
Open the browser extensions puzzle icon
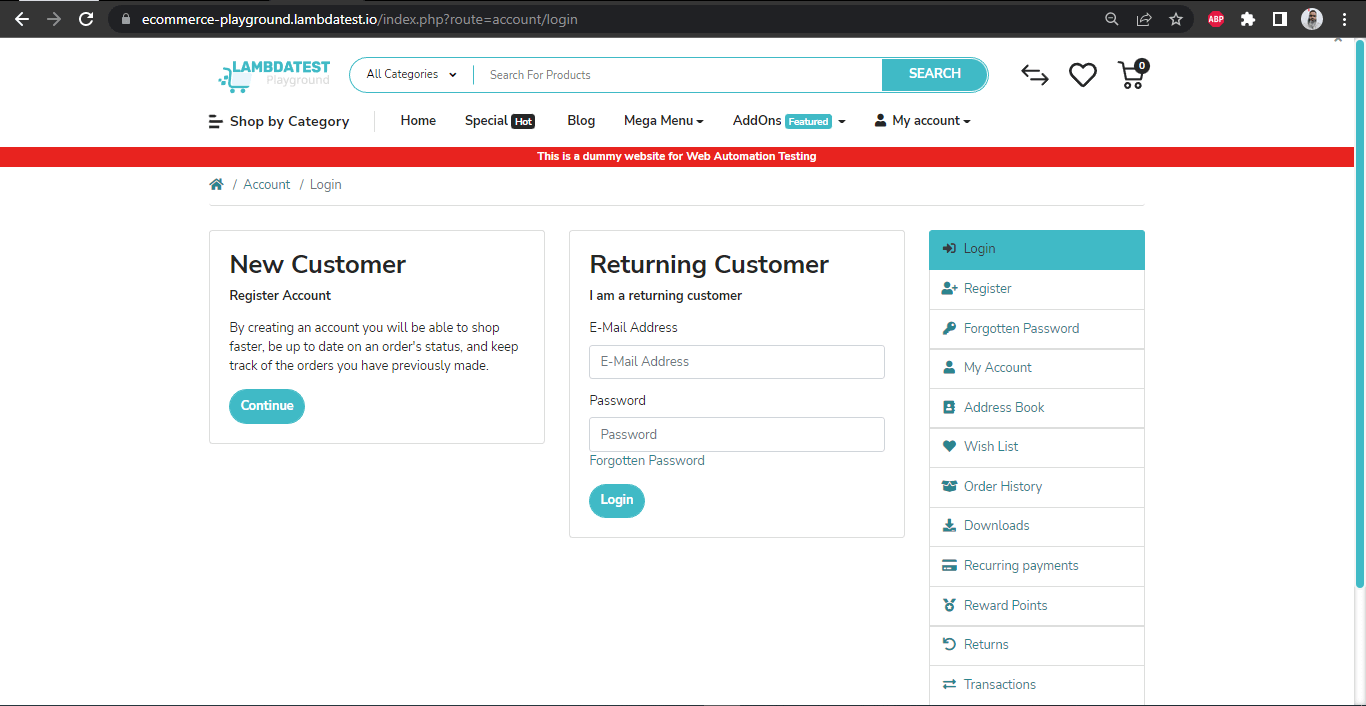1248,19
